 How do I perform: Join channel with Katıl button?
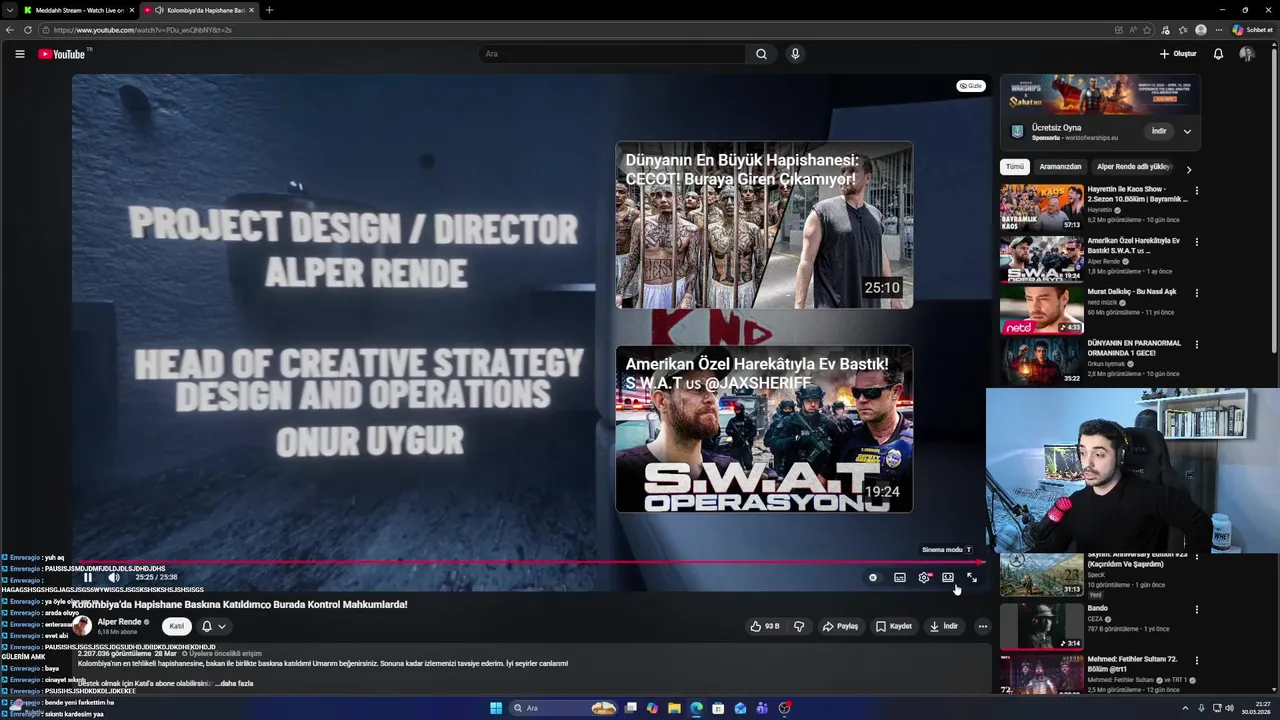[x=177, y=626]
